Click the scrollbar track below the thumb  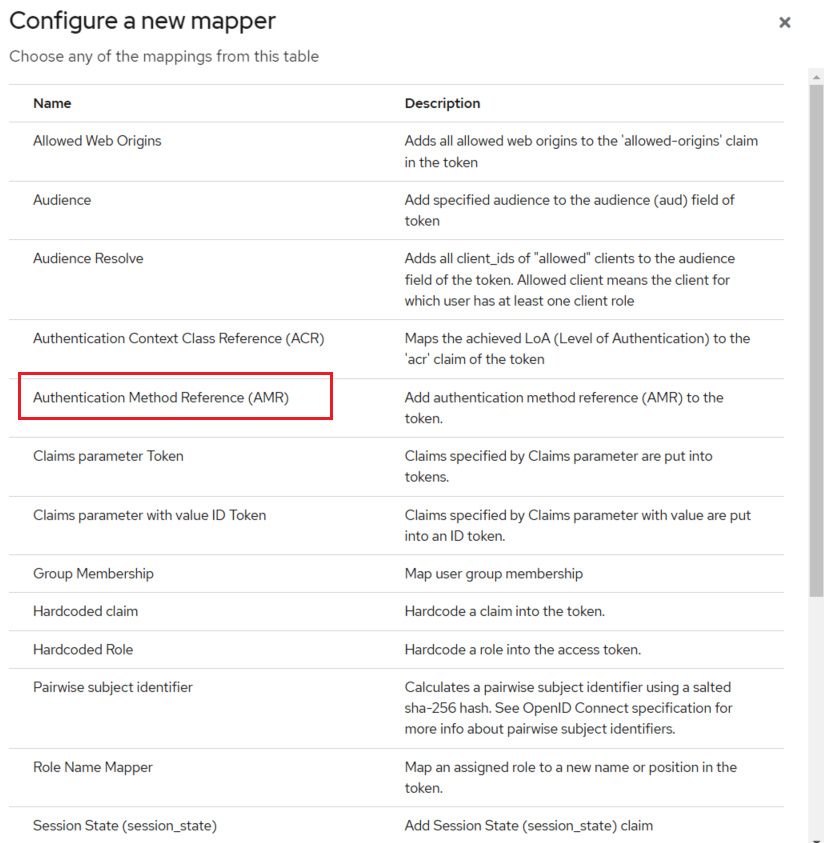(x=816, y=720)
